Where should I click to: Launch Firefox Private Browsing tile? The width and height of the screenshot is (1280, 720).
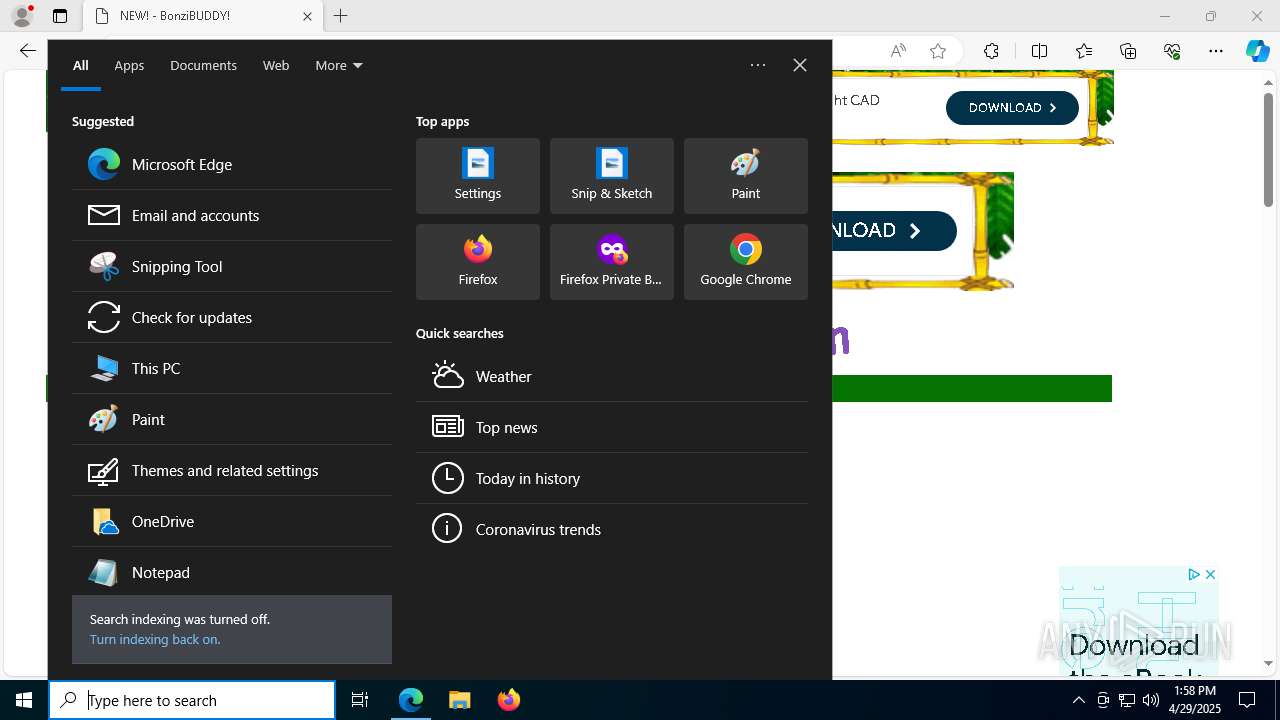[x=612, y=262]
